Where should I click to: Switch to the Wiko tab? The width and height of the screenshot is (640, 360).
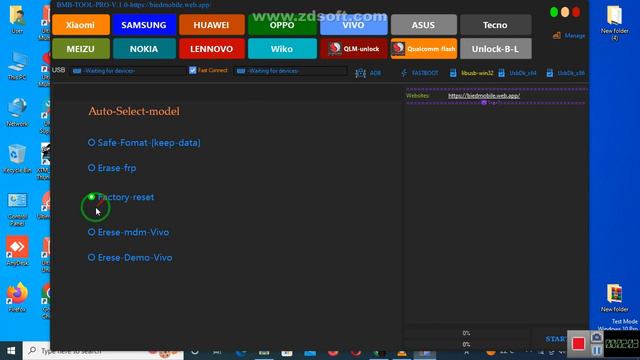click(x=282, y=49)
